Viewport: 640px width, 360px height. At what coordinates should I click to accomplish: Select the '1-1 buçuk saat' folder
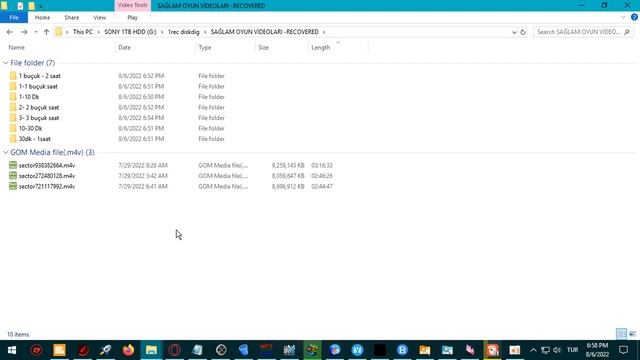[x=38, y=87]
